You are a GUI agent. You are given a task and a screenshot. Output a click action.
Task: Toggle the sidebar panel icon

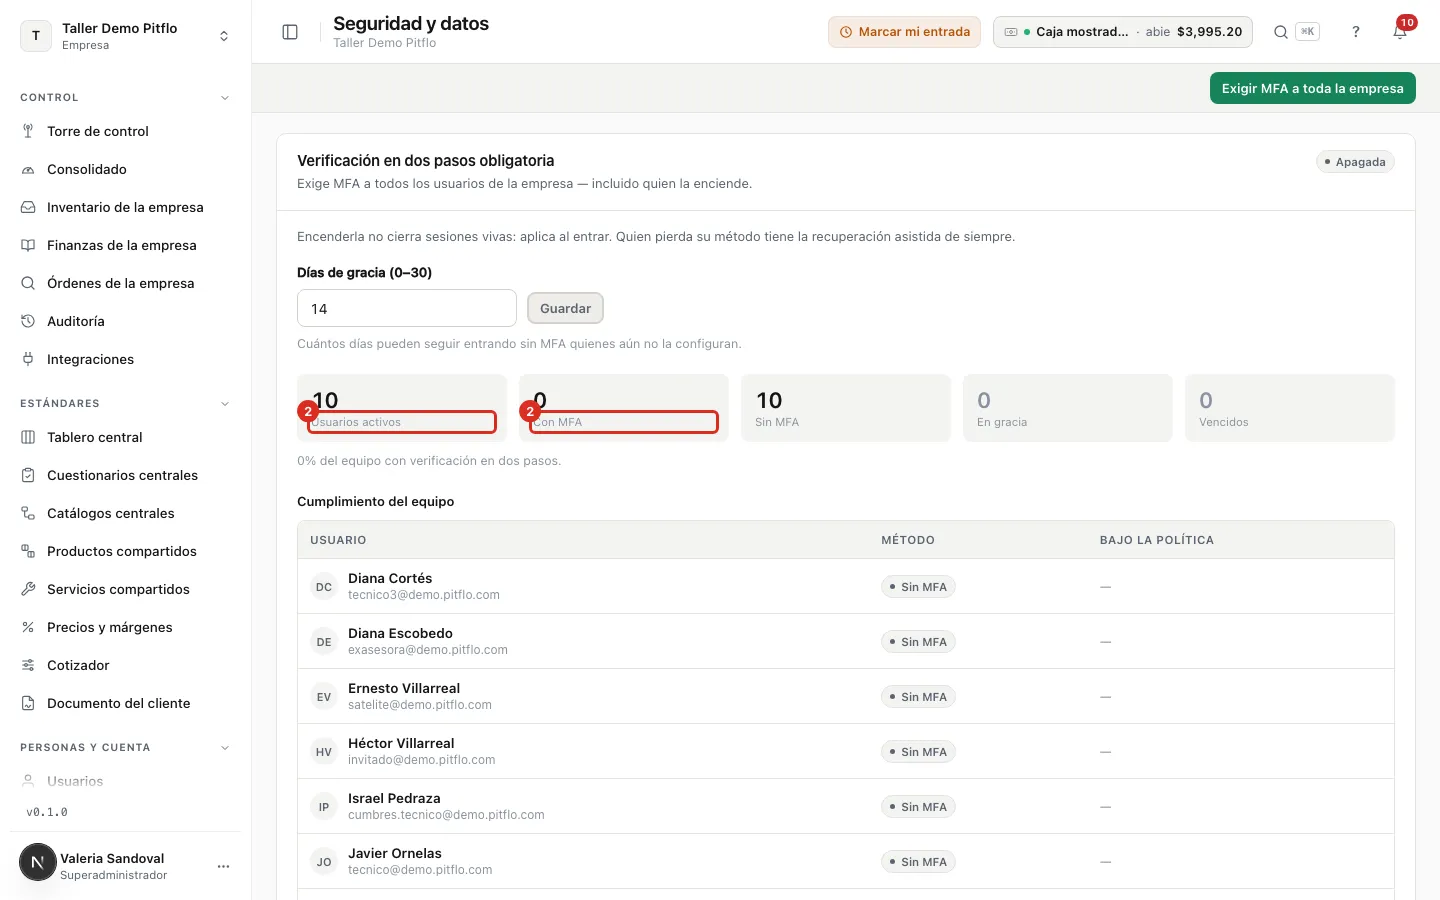click(290, 32)
